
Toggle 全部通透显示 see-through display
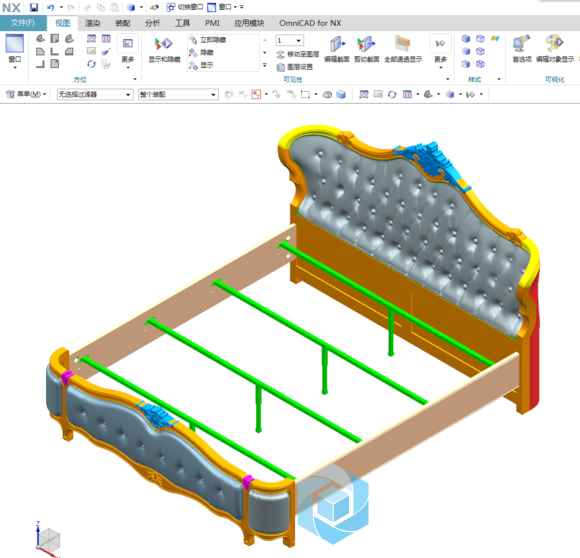point(403,50)
